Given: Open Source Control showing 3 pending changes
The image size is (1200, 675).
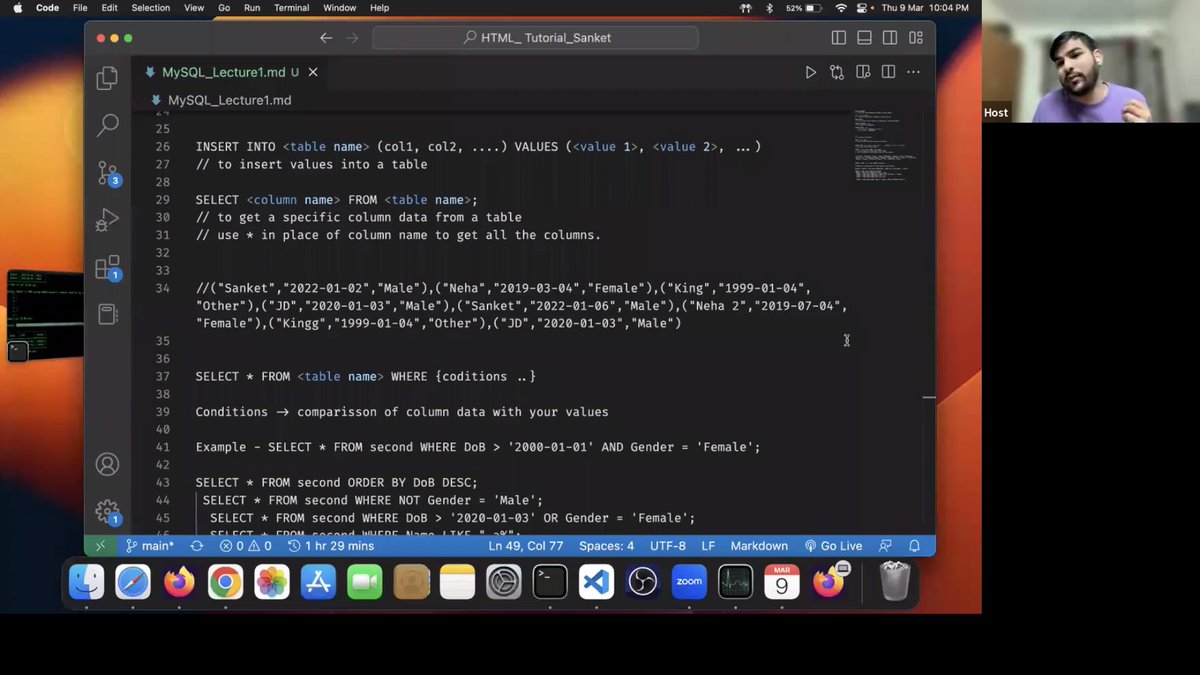Looking at the screenshot, I should coord(107,172).
